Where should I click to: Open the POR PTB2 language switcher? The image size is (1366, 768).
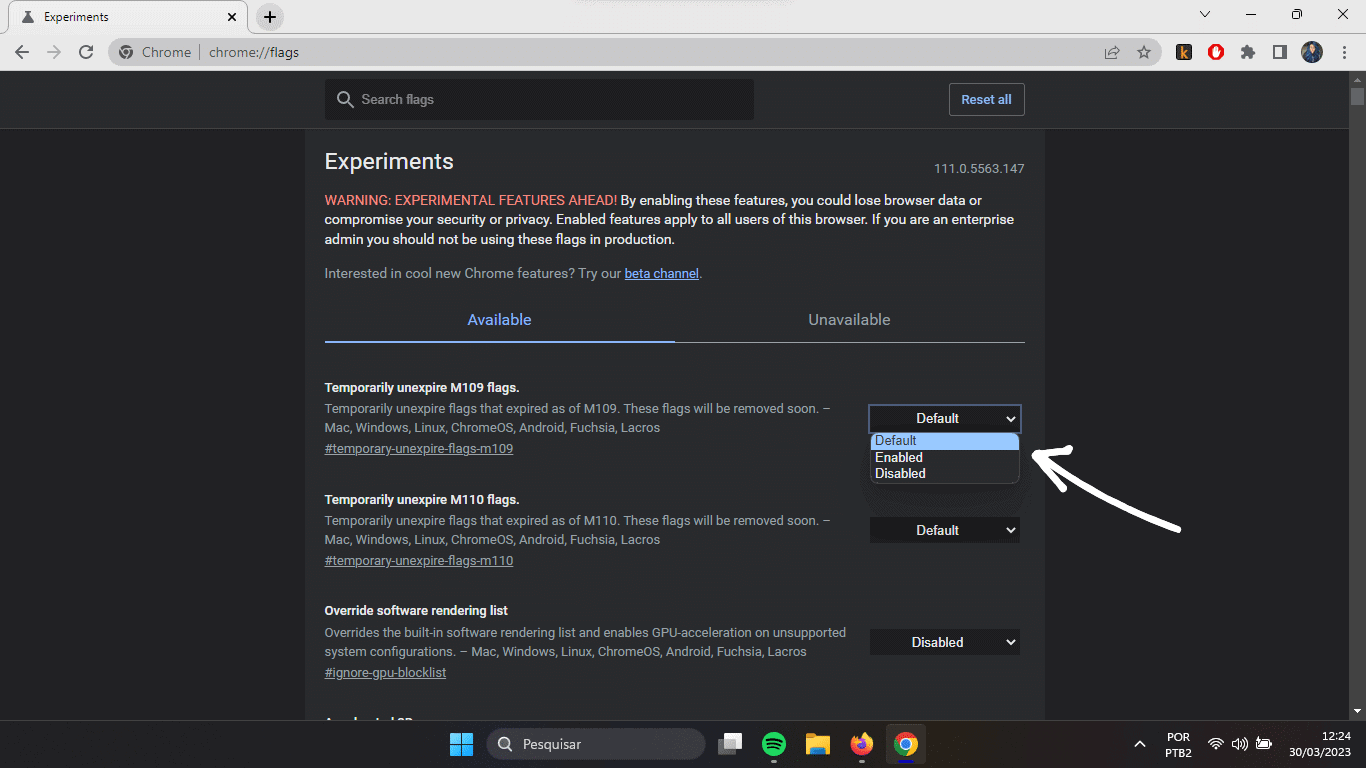click(x=1178, y=744)
